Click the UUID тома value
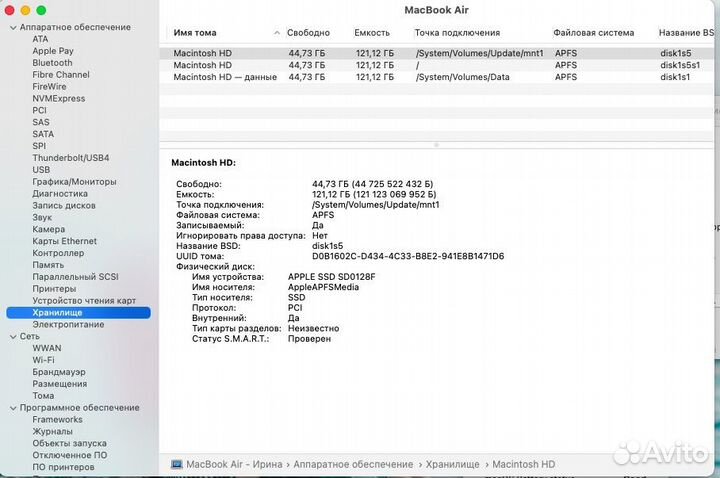 pyautogui.click(x=408, y=256)
